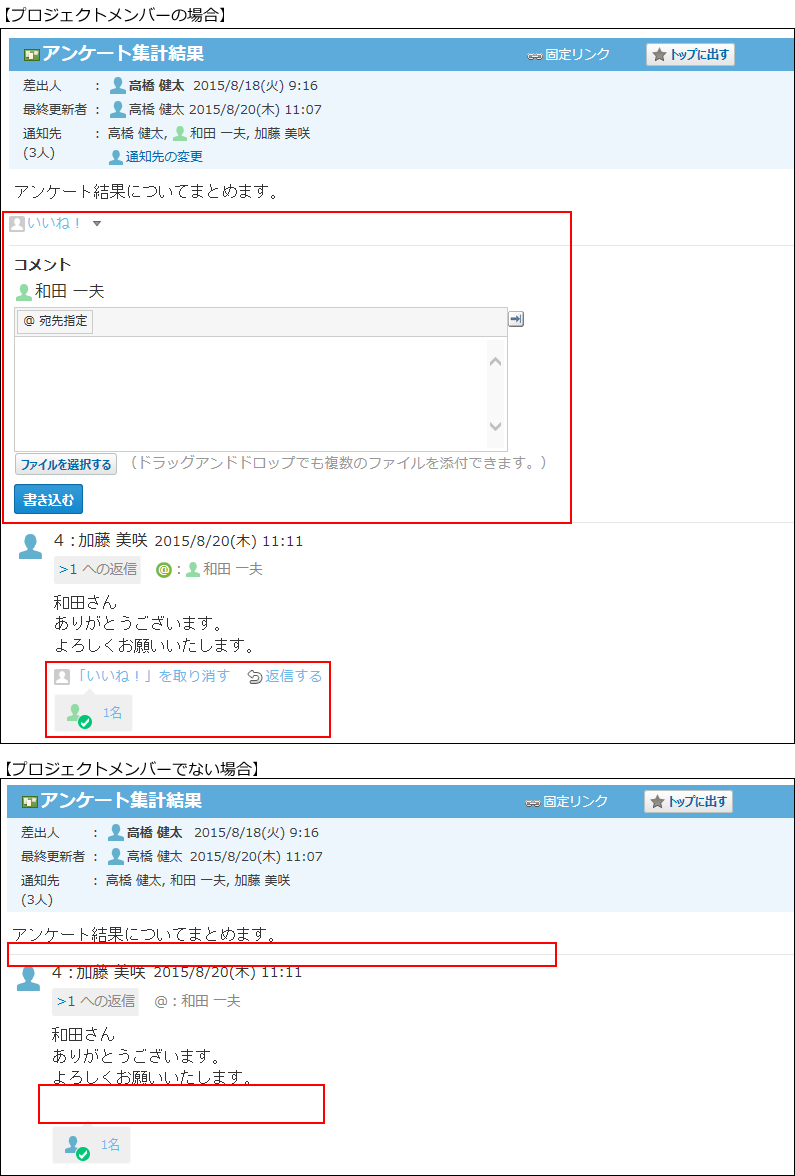
Task: Click the user icon beside 最終更新者 in the non-member panel
Action: [x=116, y=856]
